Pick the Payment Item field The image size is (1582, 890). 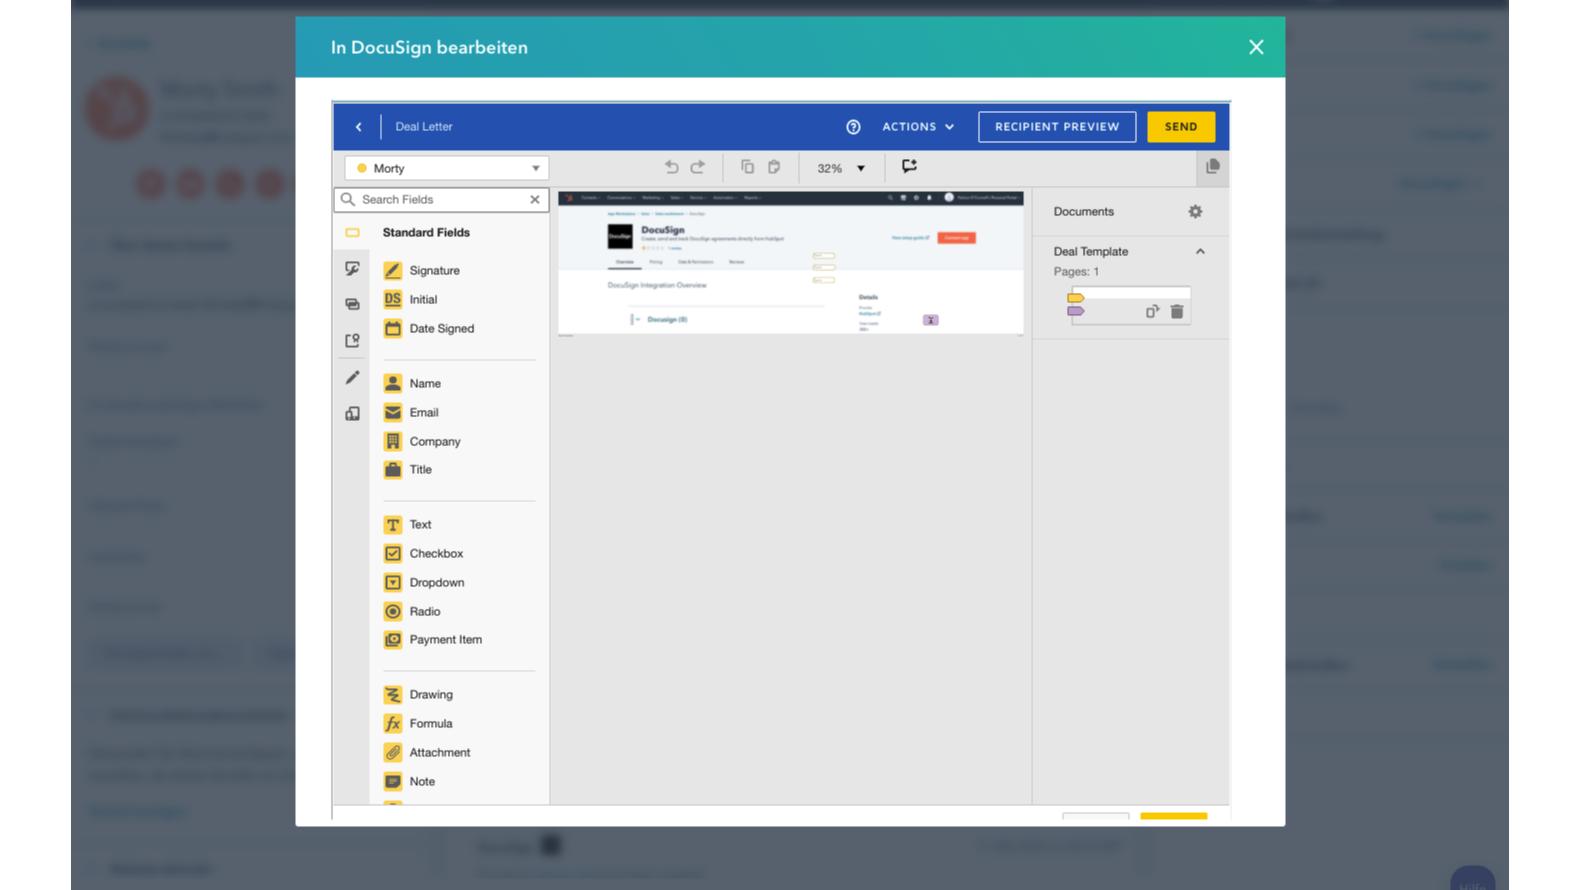pos(444,639)
